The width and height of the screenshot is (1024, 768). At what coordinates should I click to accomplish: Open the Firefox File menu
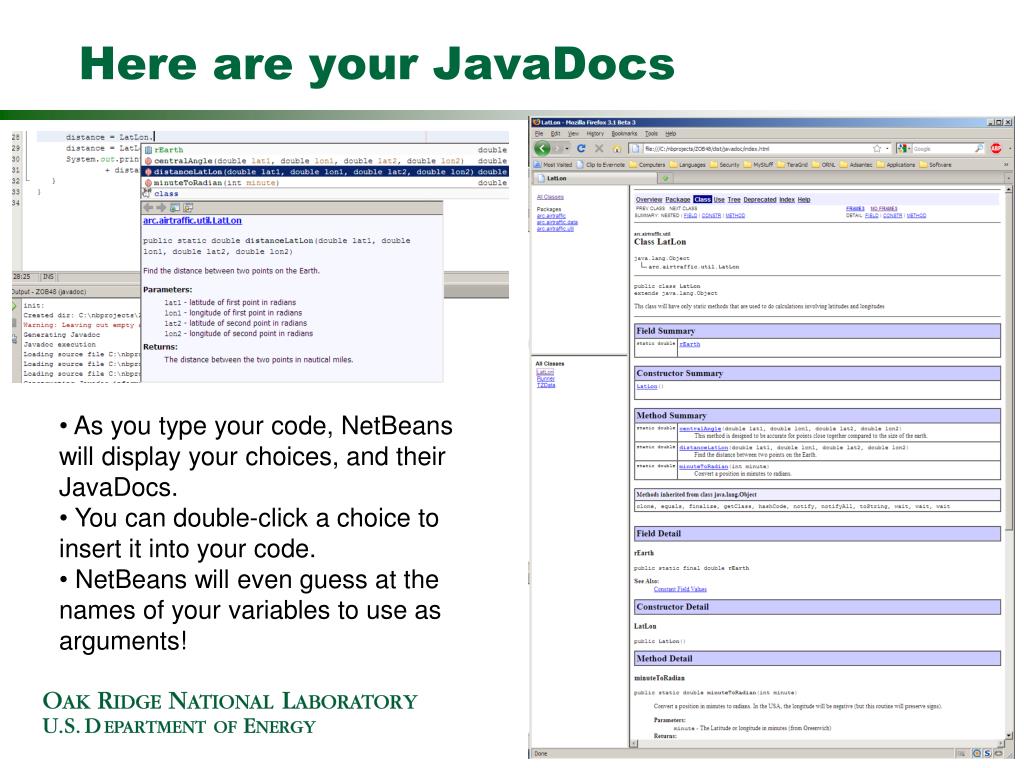coord(539,133)
